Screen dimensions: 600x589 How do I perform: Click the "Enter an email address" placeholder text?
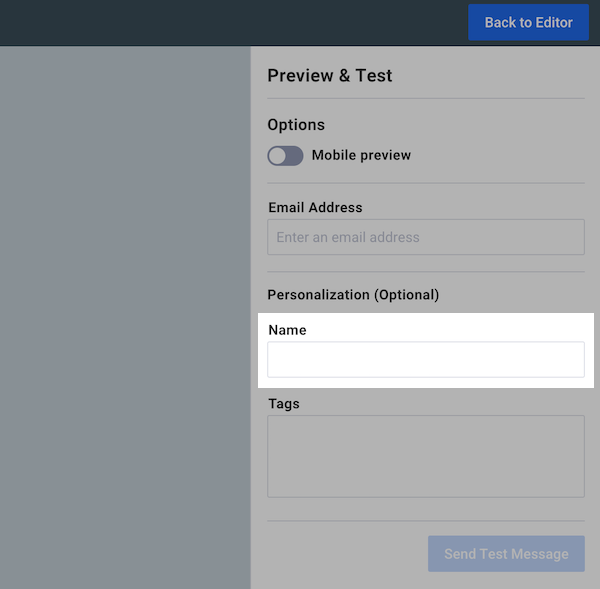348,238
